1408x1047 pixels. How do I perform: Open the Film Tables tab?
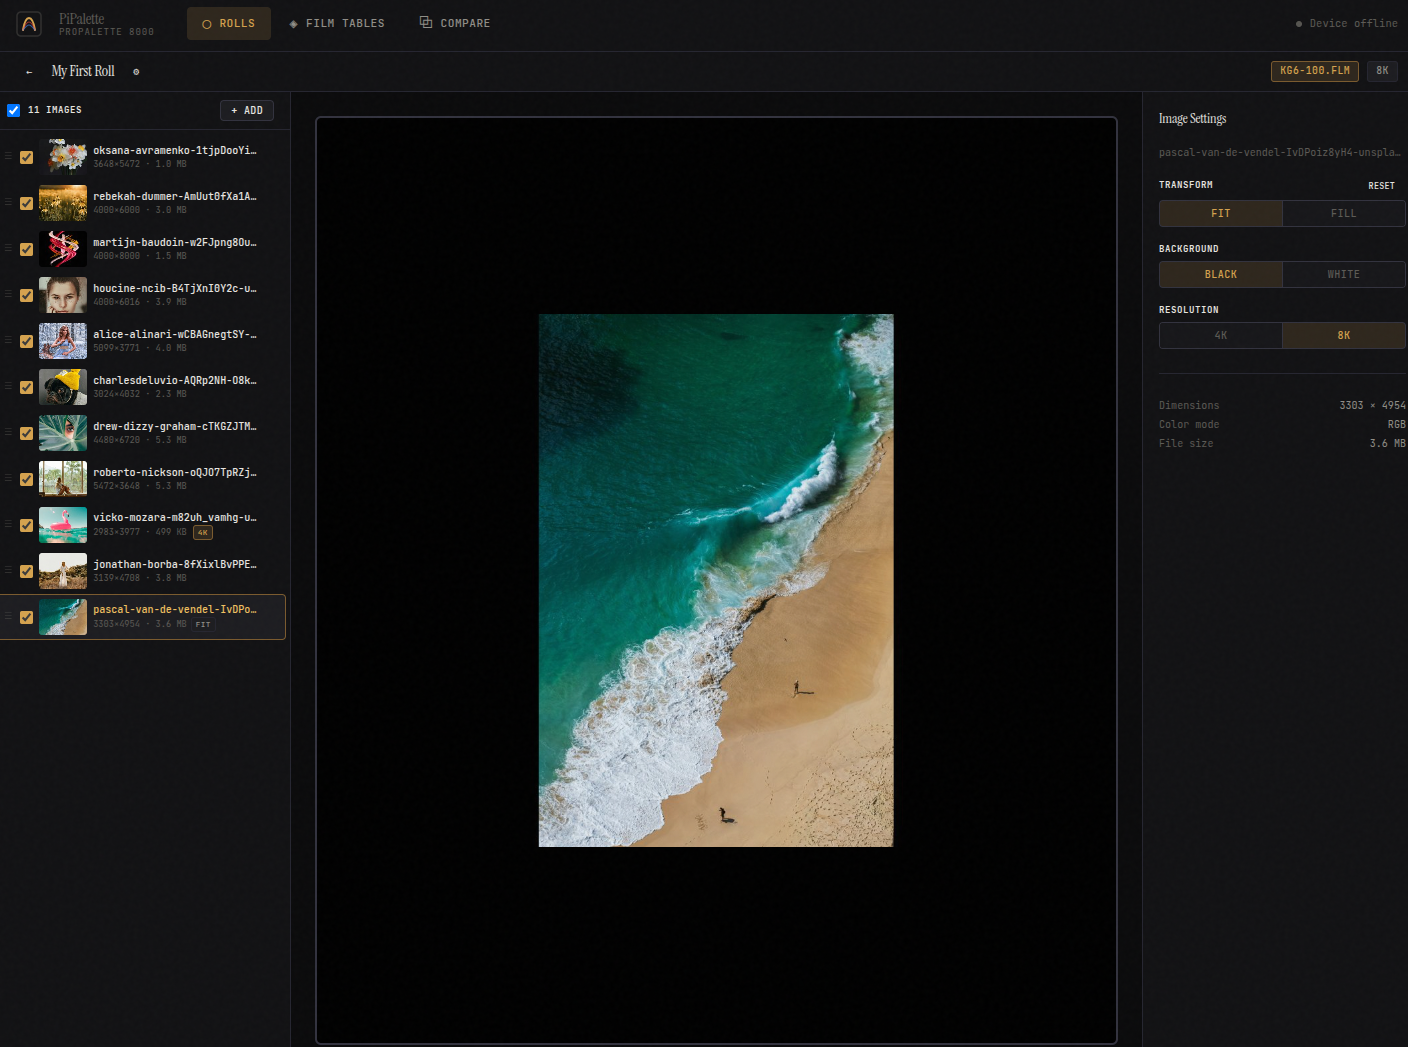coord(337,23)
